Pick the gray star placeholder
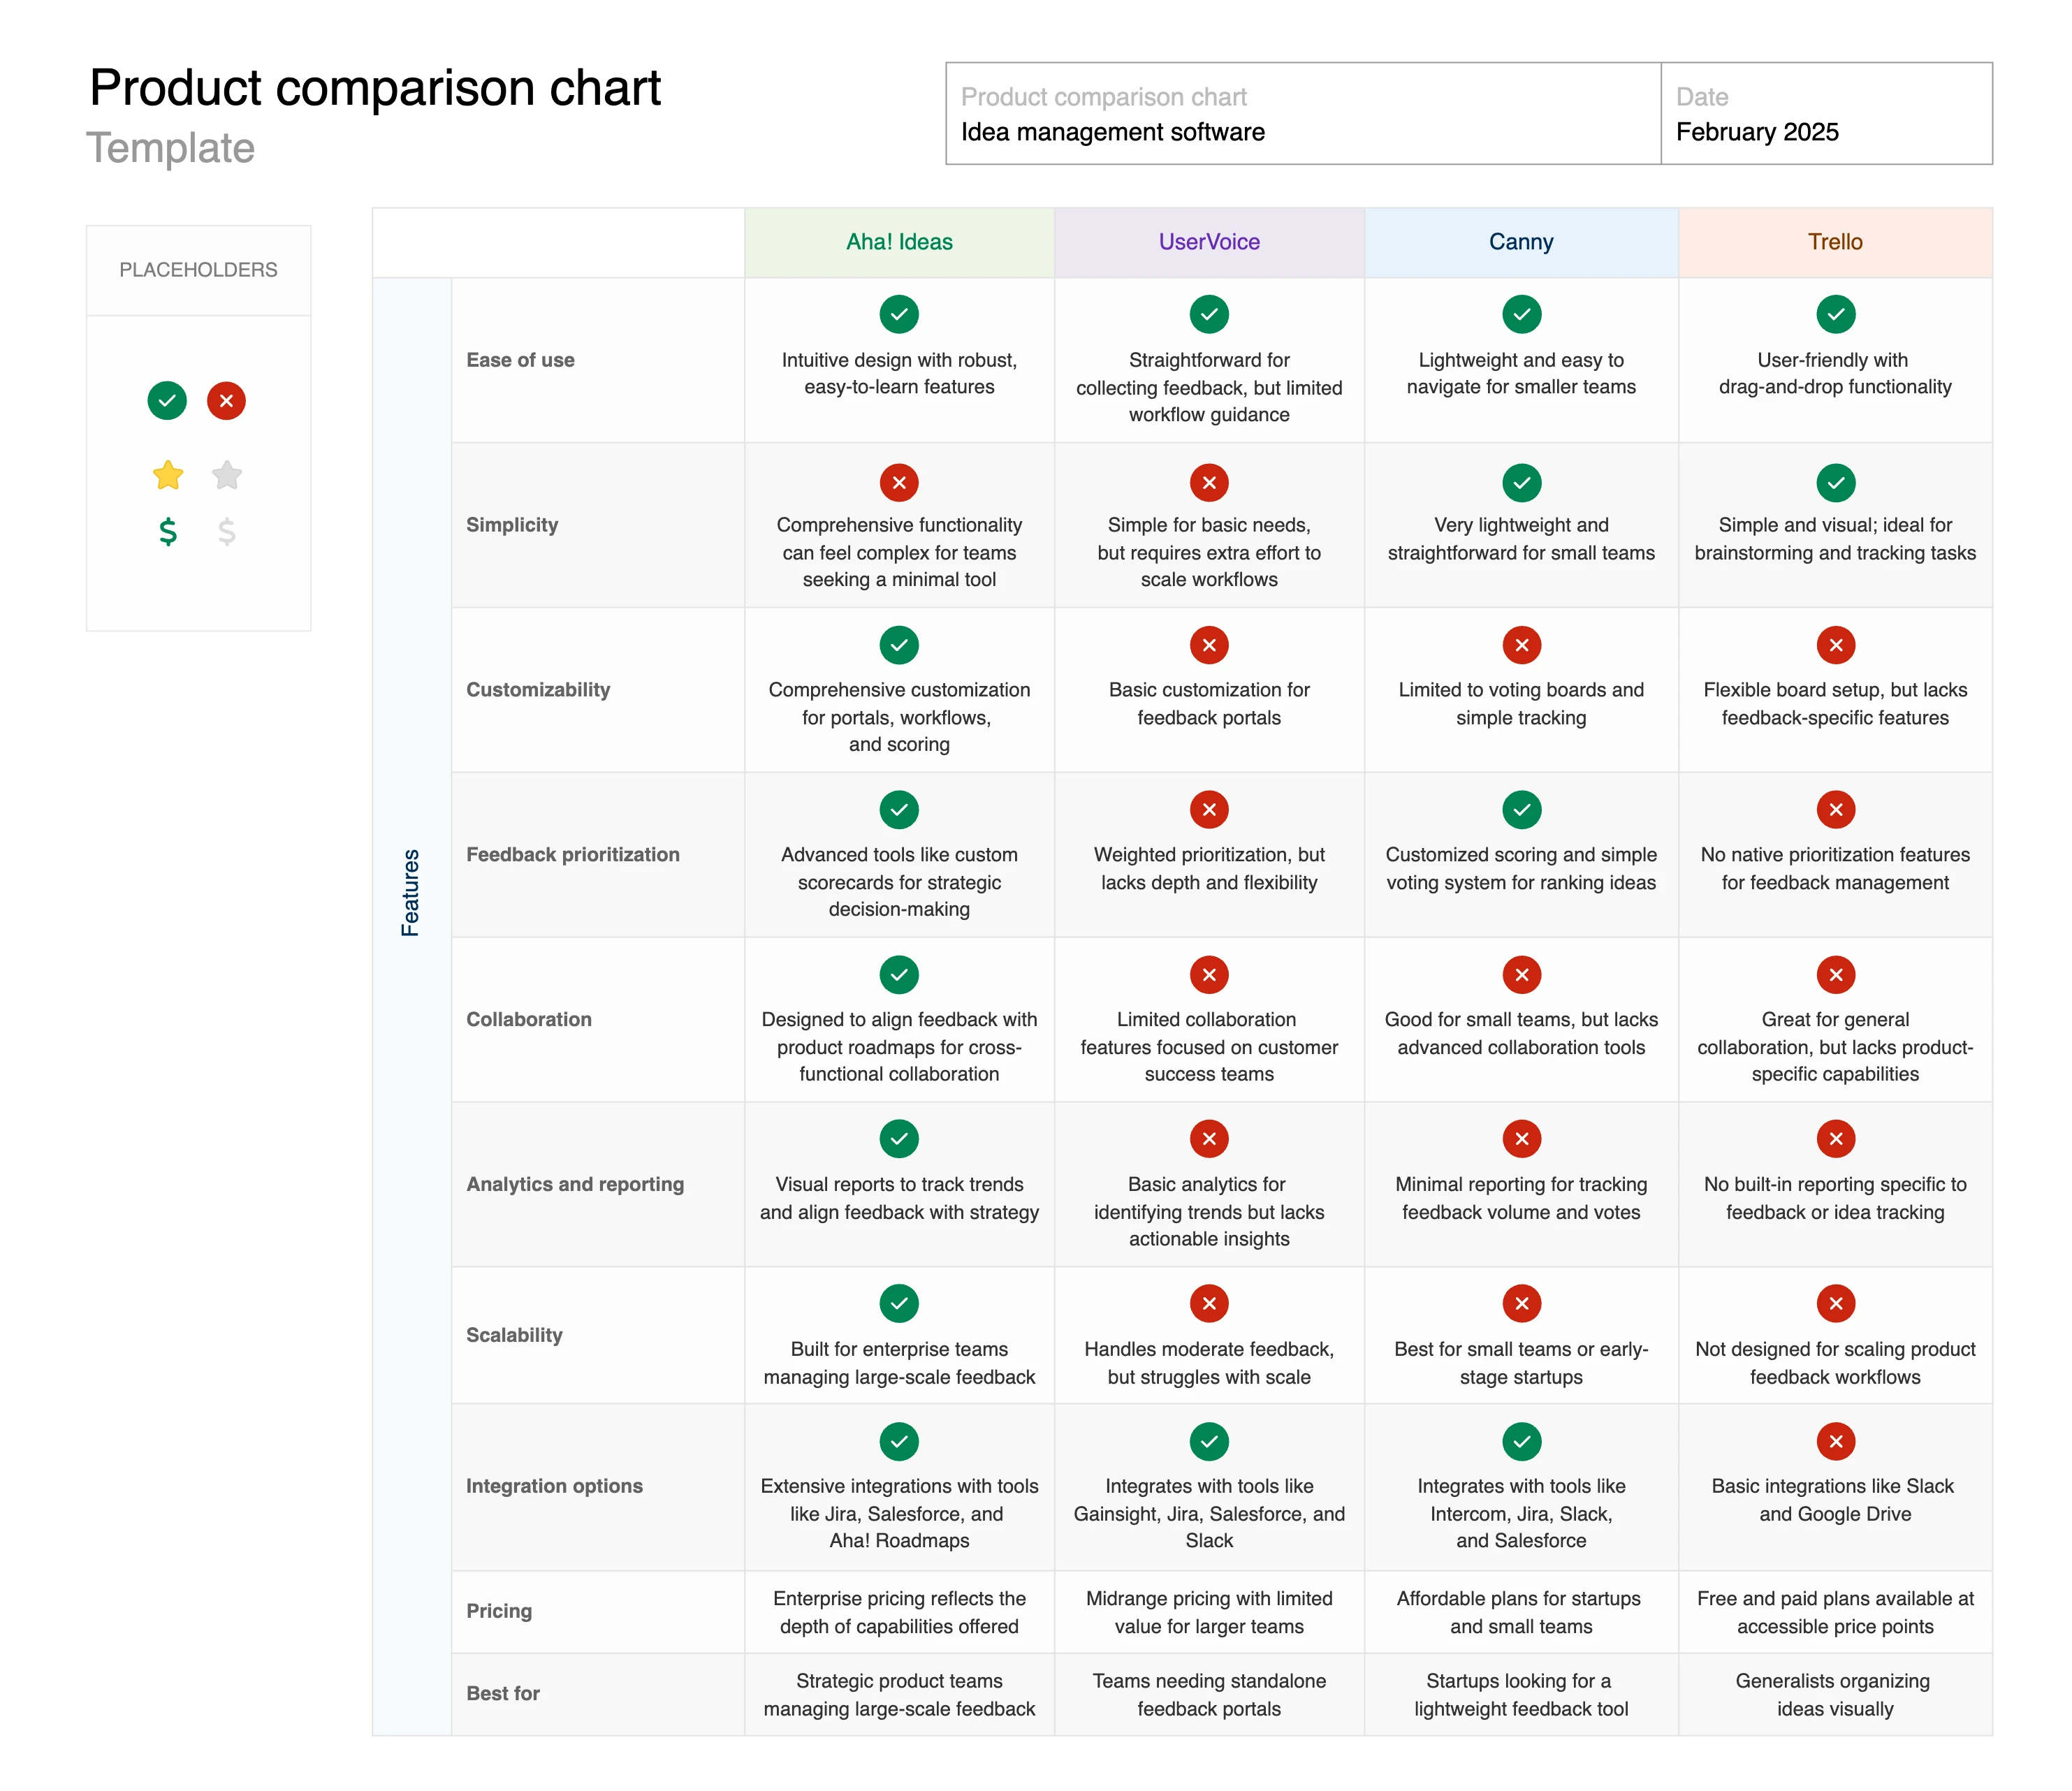The image size is (2072, 1791). point(227,475)
